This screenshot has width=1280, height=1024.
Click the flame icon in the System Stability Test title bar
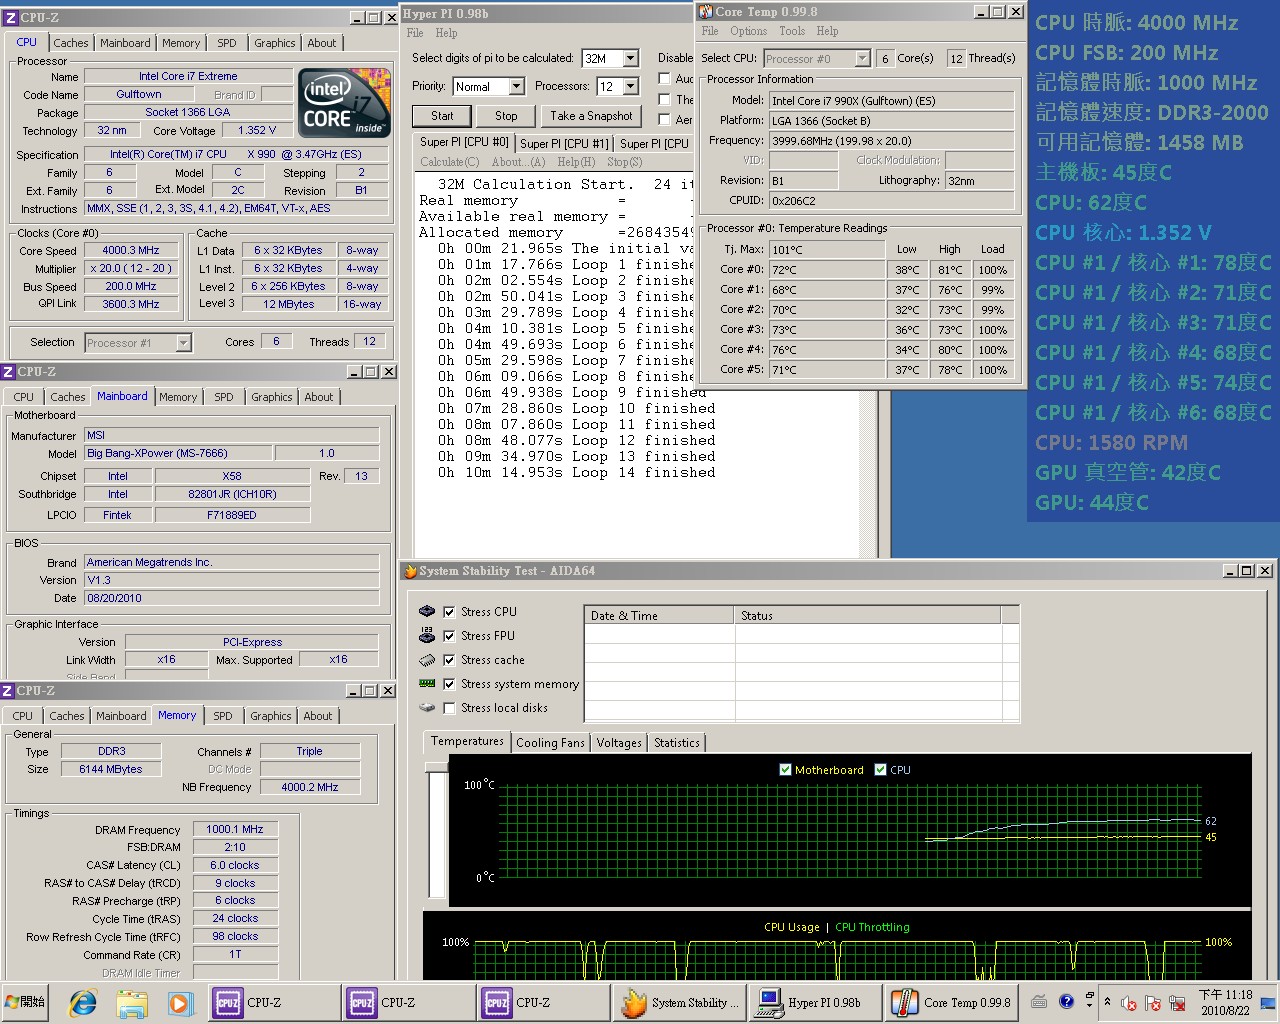pyautogui.click(x=409, y=571)
